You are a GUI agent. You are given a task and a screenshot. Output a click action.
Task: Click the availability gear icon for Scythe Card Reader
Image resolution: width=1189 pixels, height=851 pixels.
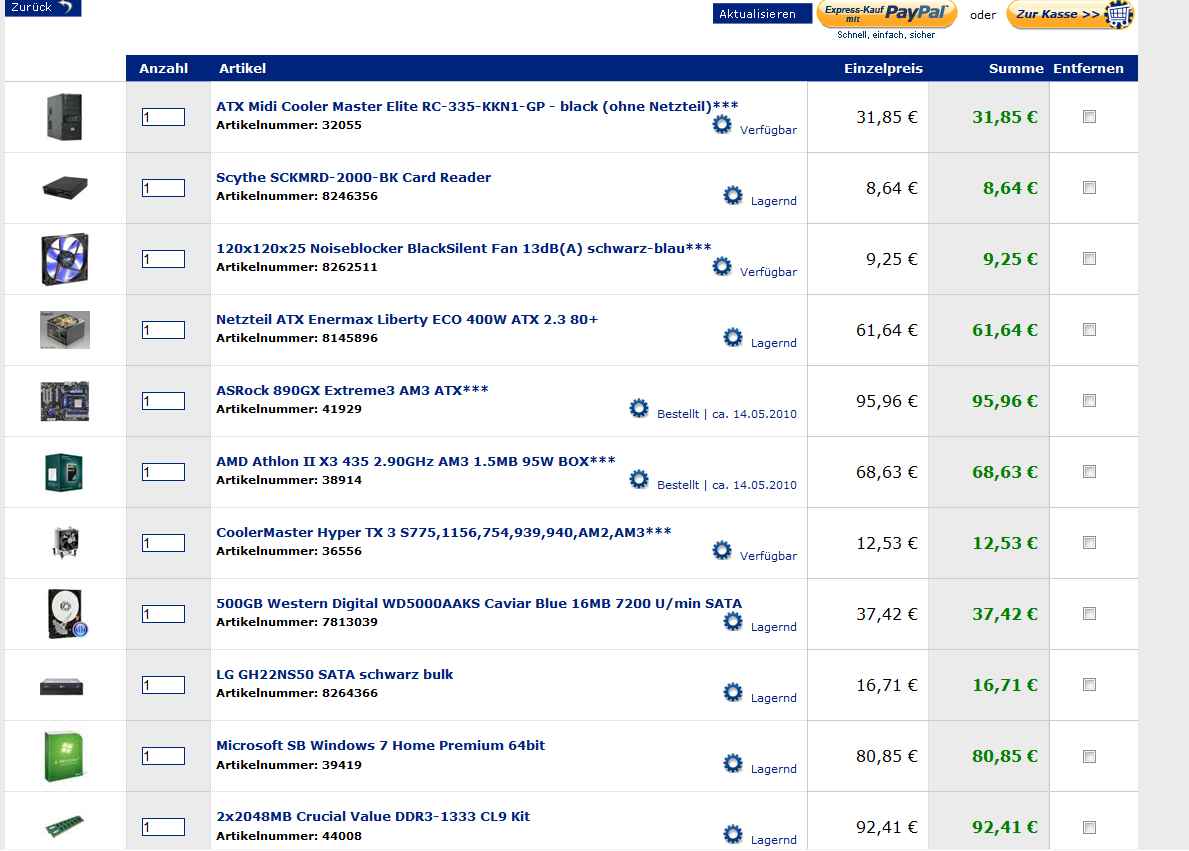pos(733,196)
